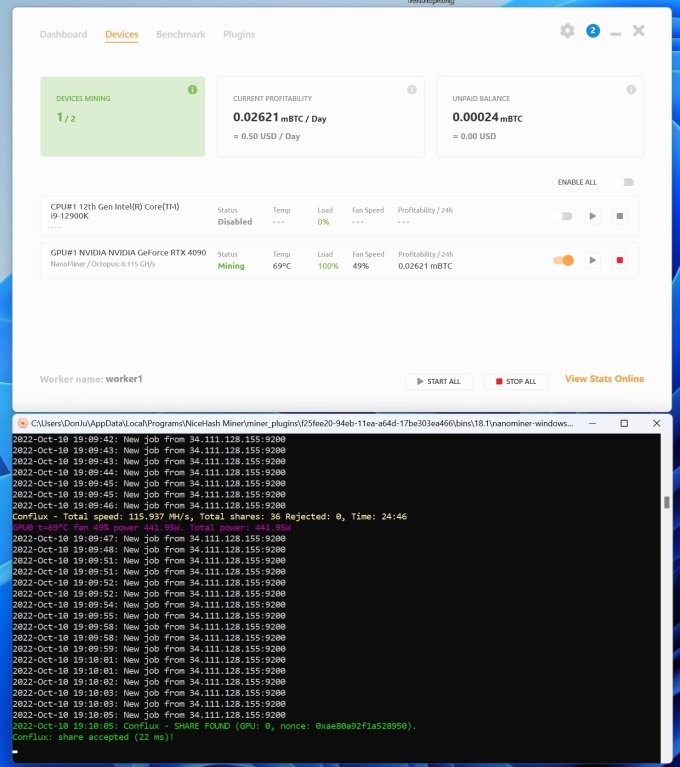Click the console title bar path text
This screenshot has height=767, width=680.
(302, 423)
